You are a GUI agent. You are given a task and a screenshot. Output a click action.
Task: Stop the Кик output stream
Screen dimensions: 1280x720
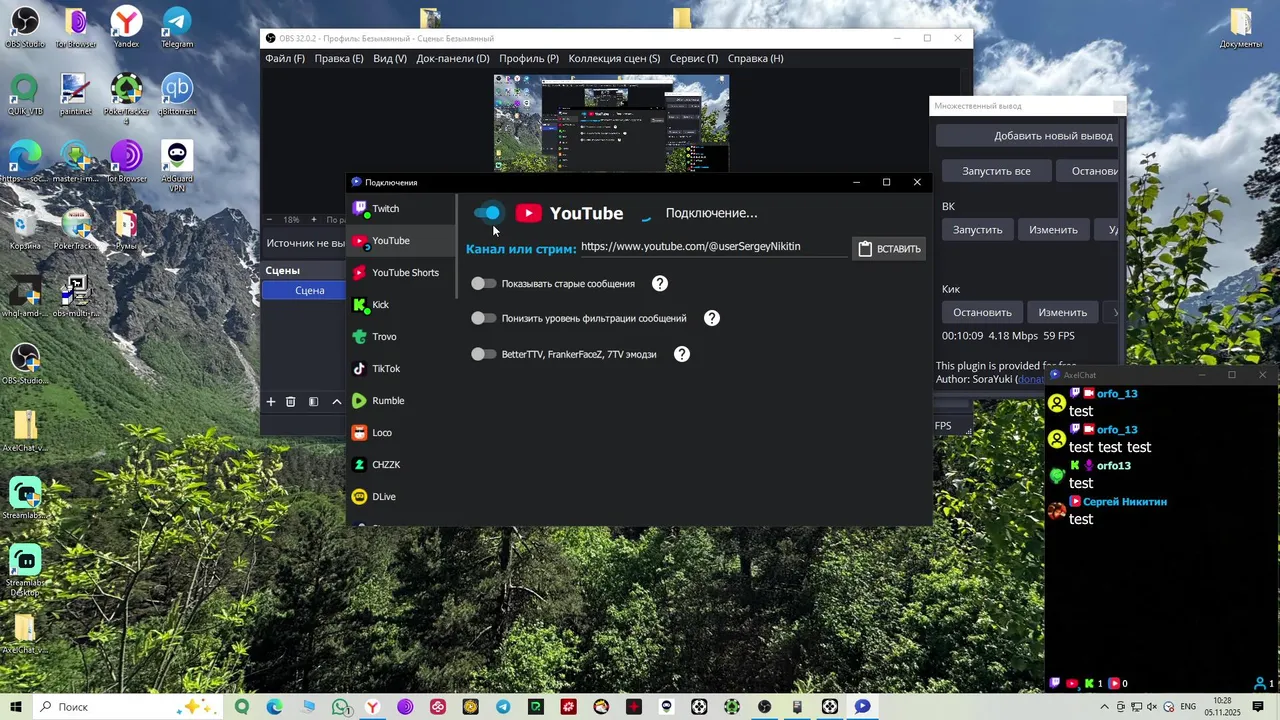coord(982,312)
